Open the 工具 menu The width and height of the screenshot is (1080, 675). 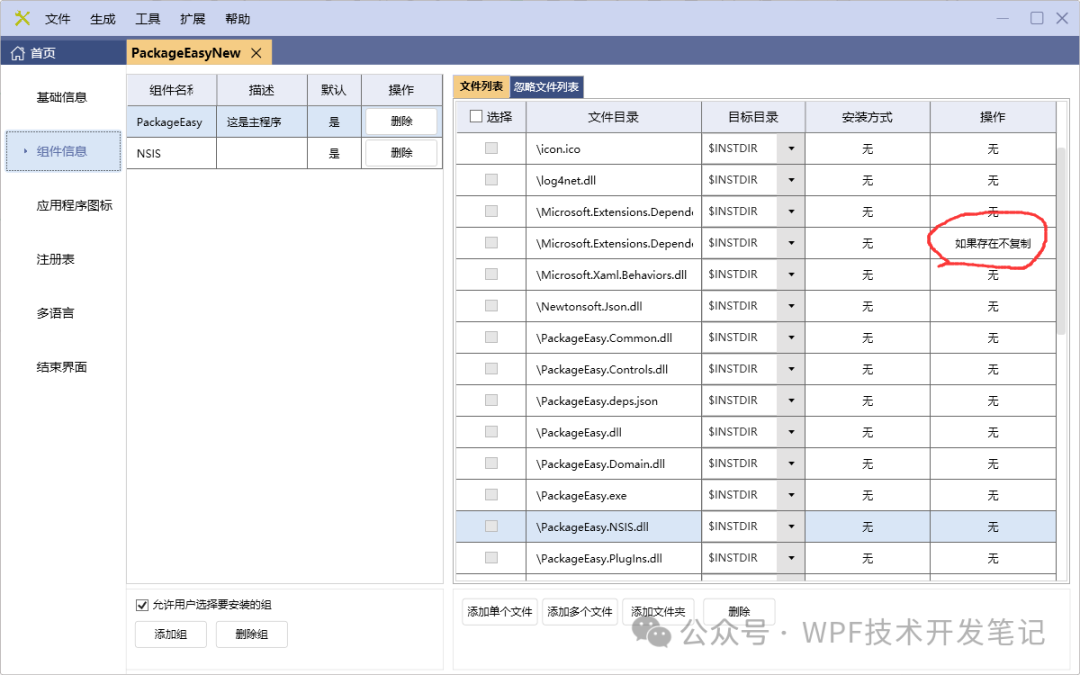coord(147,19)
